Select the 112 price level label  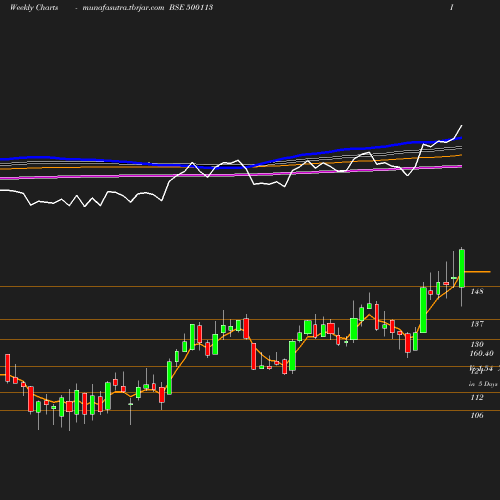point(477,397)
